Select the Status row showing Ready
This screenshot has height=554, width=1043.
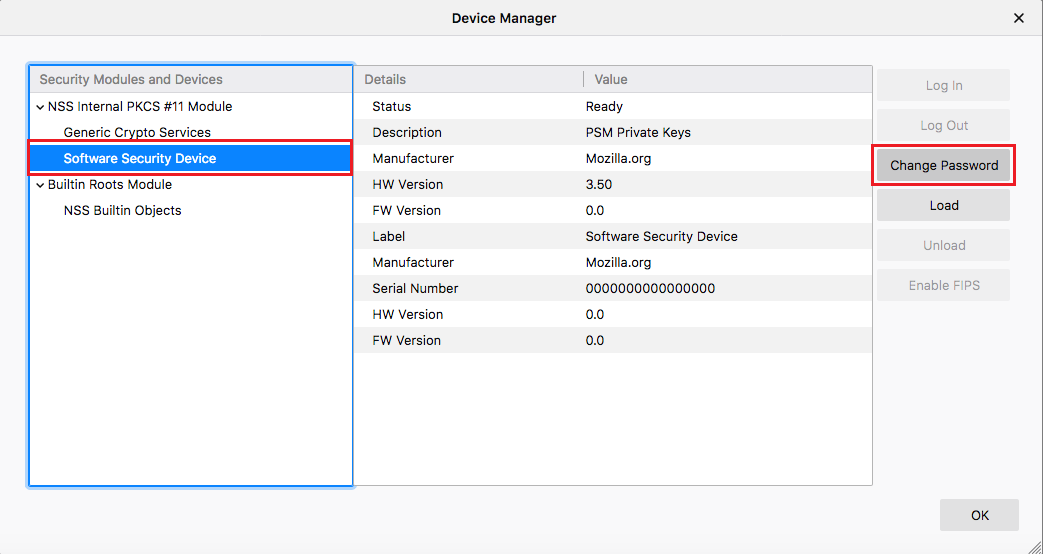tap(612, 107)
